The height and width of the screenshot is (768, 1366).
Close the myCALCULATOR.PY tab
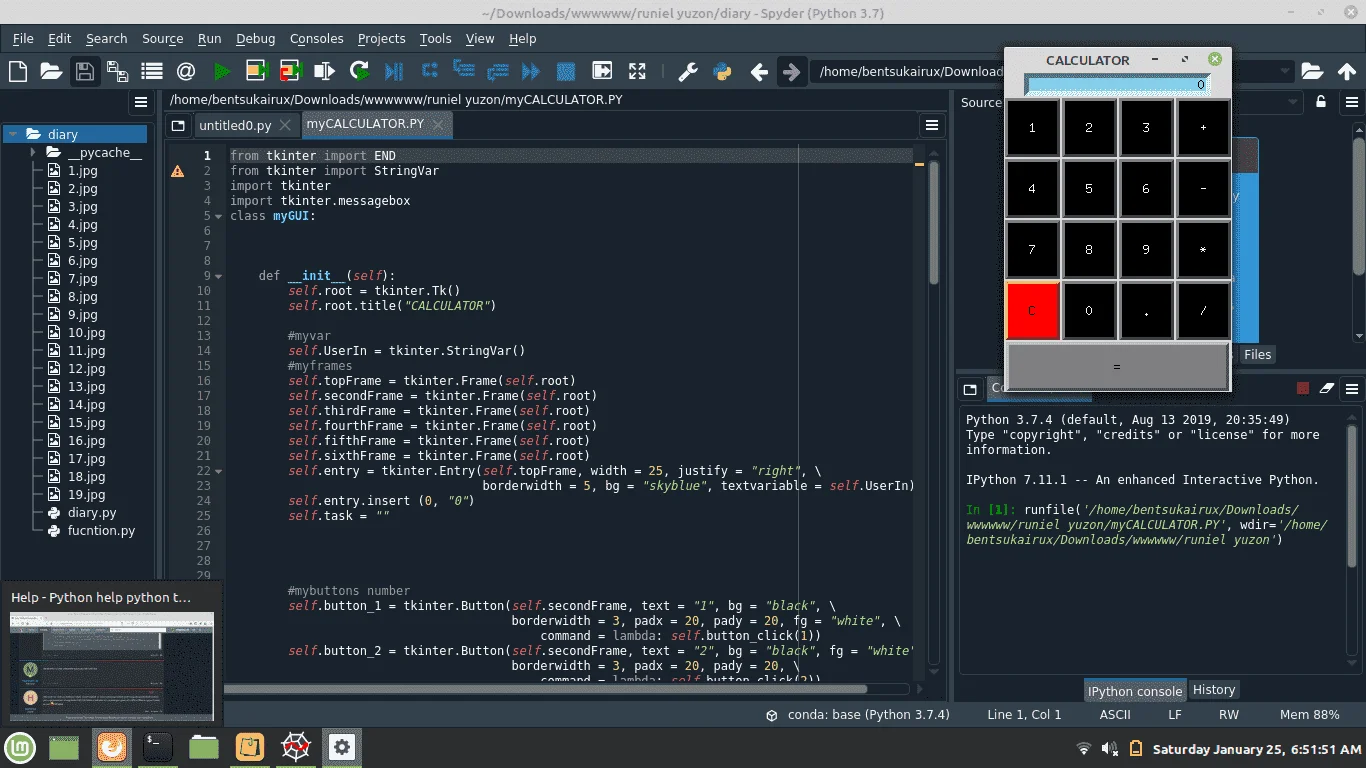pyautogui.click(x=439, y=124)
